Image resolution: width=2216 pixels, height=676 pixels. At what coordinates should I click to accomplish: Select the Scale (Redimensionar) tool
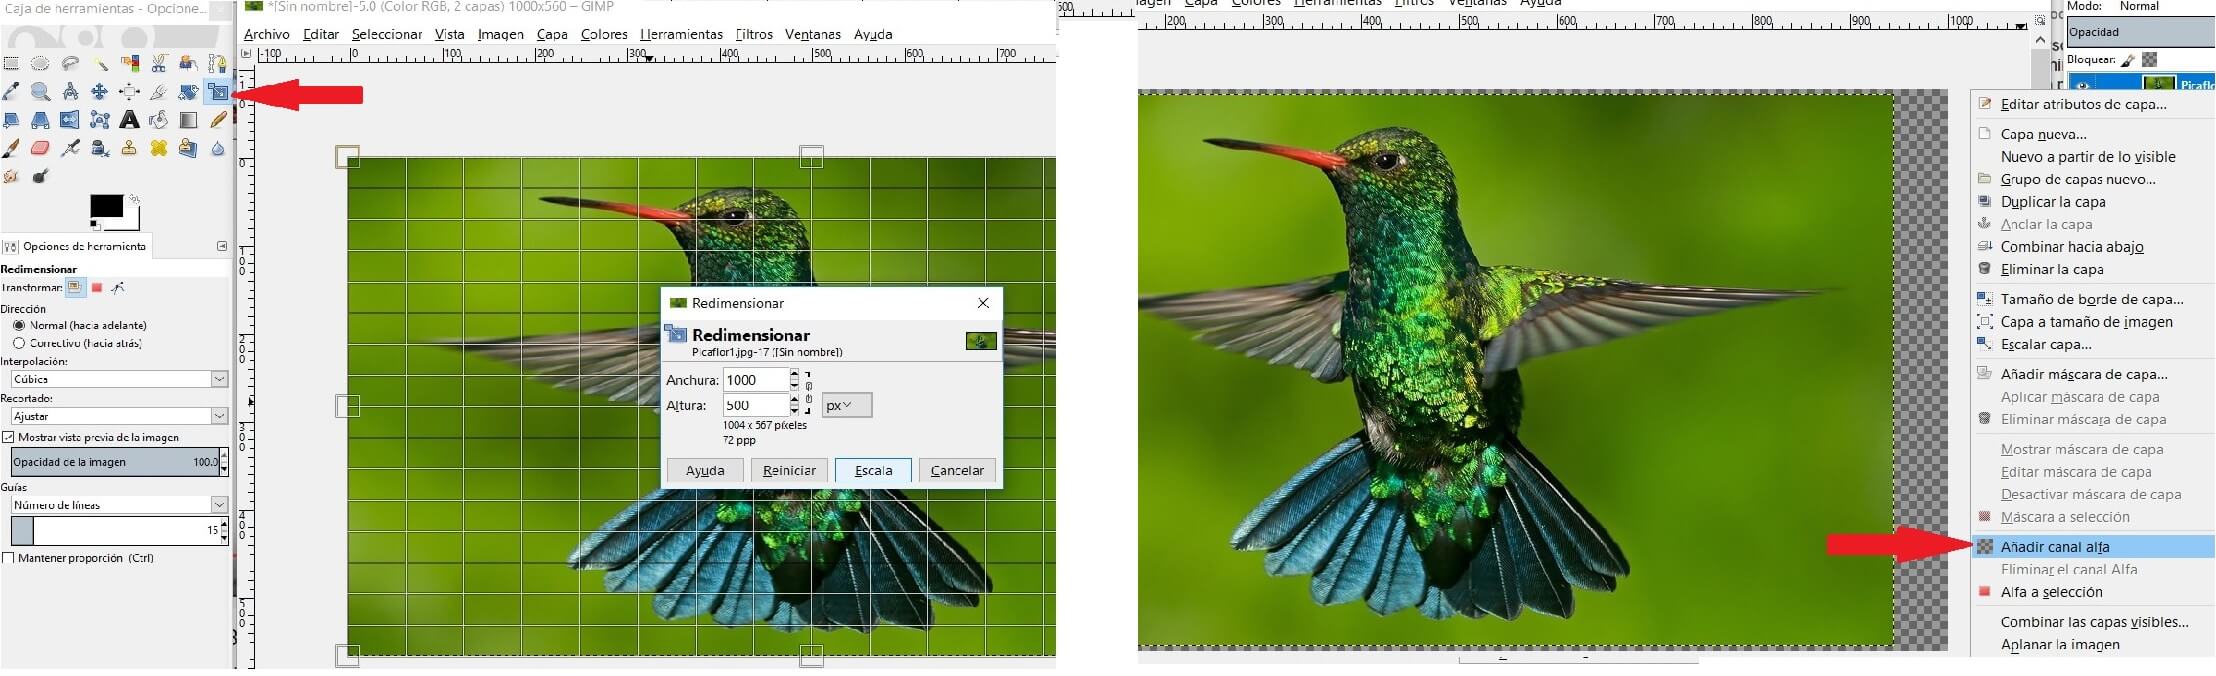pyautogui.click(x=218, y=92)
